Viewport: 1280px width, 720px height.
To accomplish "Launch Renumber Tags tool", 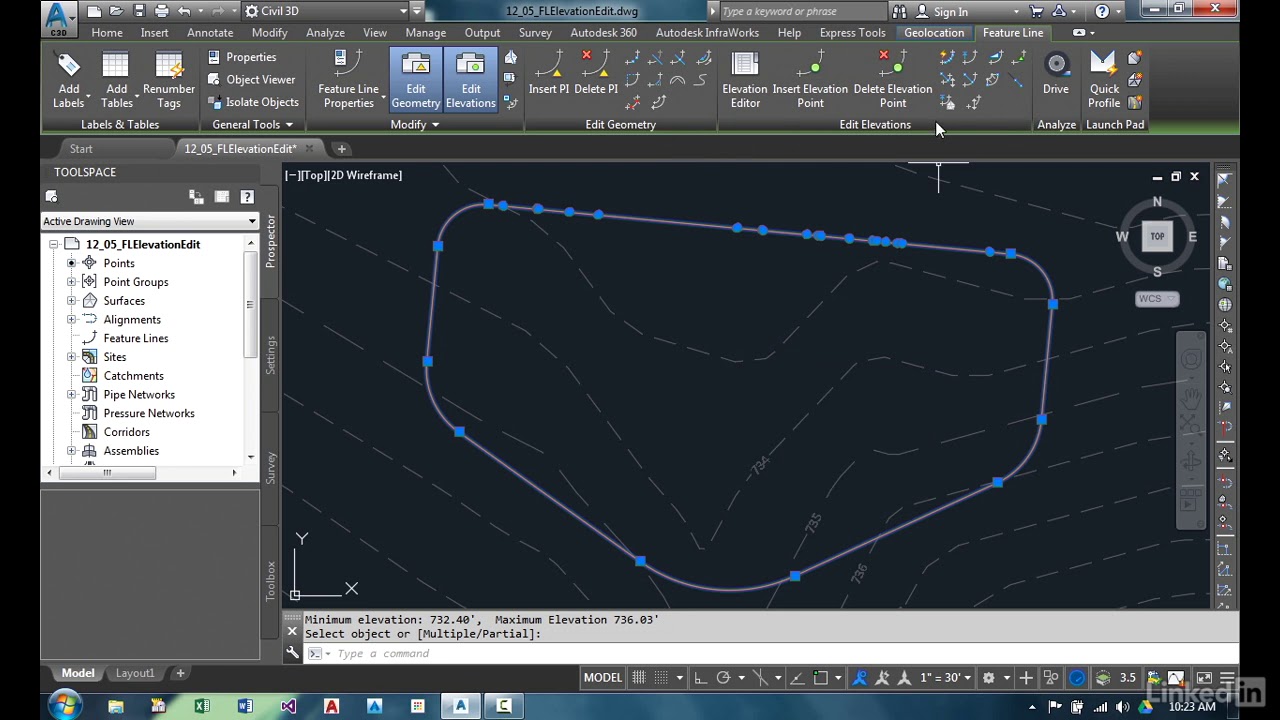I will [169, 80].
